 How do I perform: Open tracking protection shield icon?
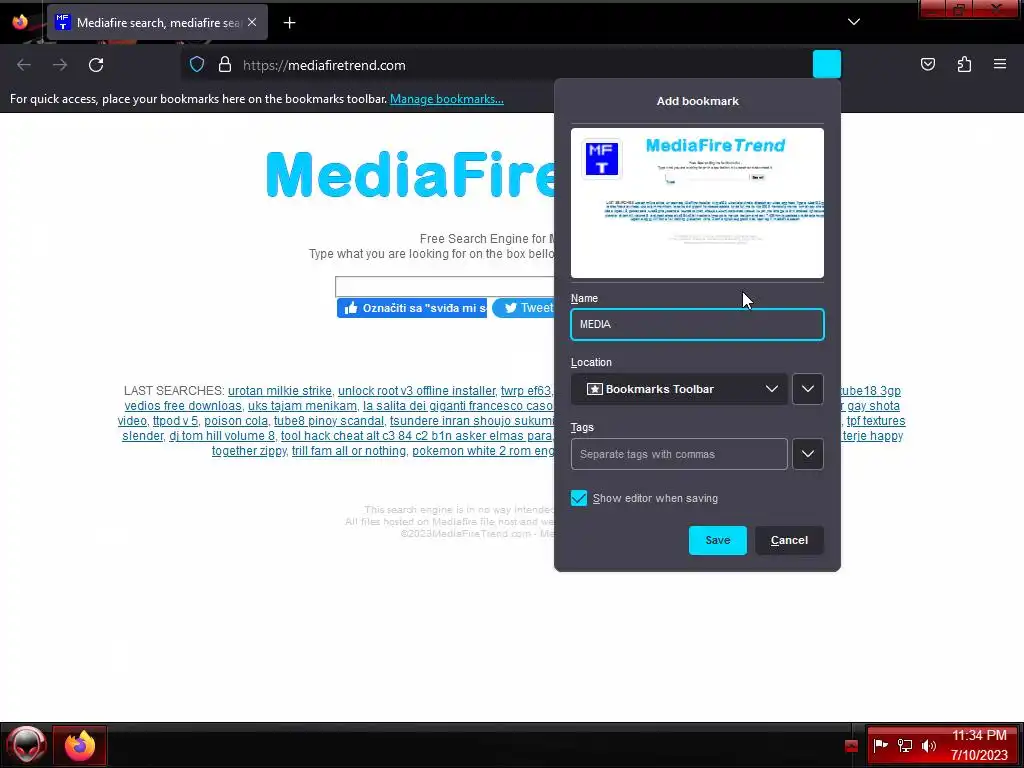coord(197,65)
